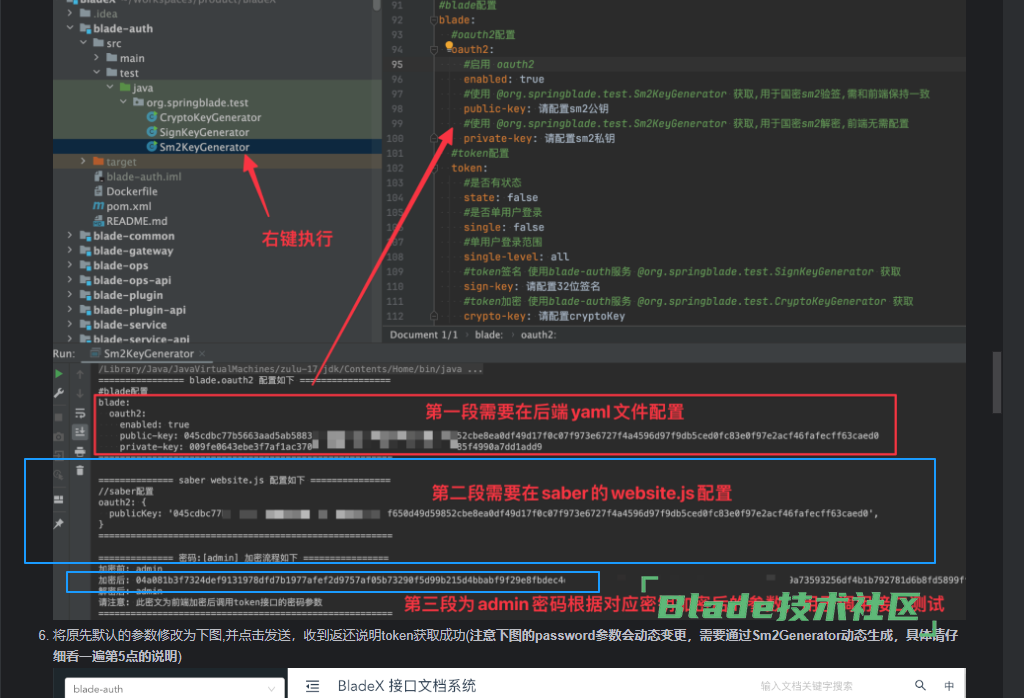1024x698 pixels.
Task: Click the pom.xml Maven icon
Action: point(99,206)
